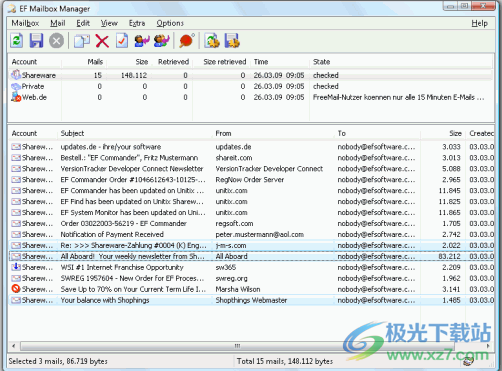Select the Shareware account row
502x371 pixels.
tap(251, 75)
